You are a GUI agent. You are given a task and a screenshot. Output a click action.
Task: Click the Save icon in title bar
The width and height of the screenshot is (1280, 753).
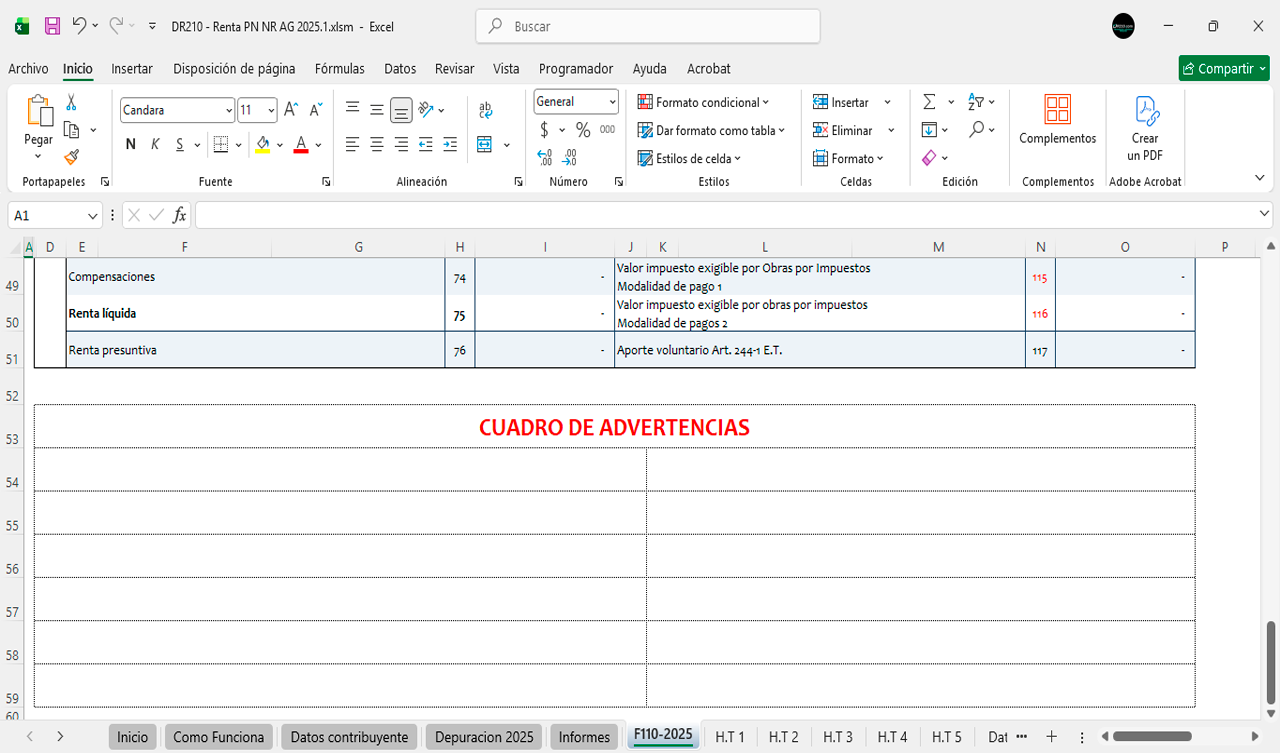(52, 27)
